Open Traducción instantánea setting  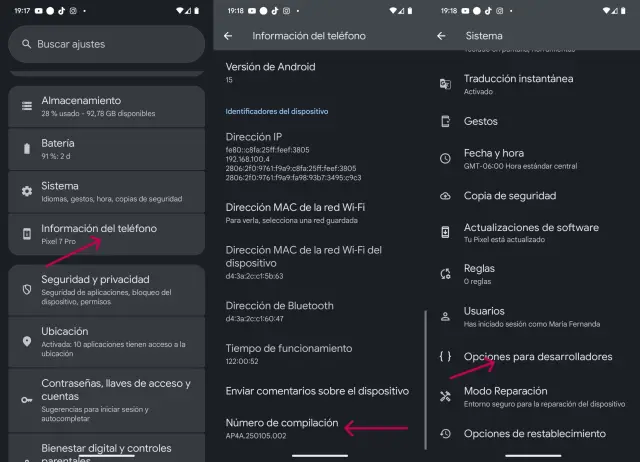pos(518,83)
